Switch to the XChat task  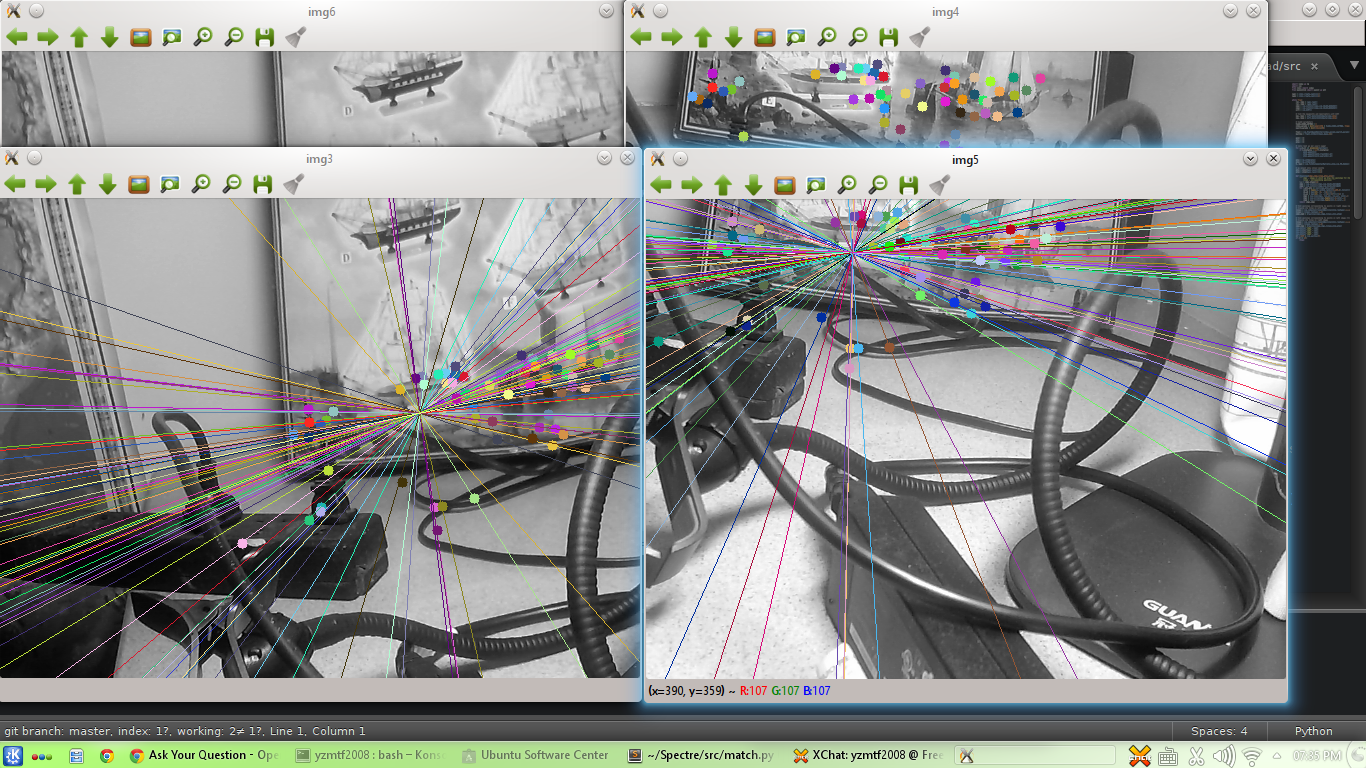pos(868,755)
